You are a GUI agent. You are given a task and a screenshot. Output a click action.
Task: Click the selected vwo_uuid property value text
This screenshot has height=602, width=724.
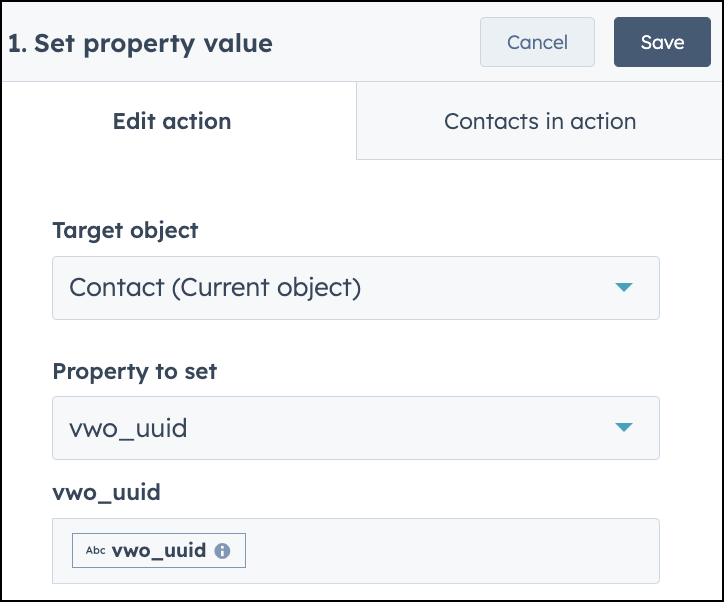pyautogui.click(x=128, y=428)
